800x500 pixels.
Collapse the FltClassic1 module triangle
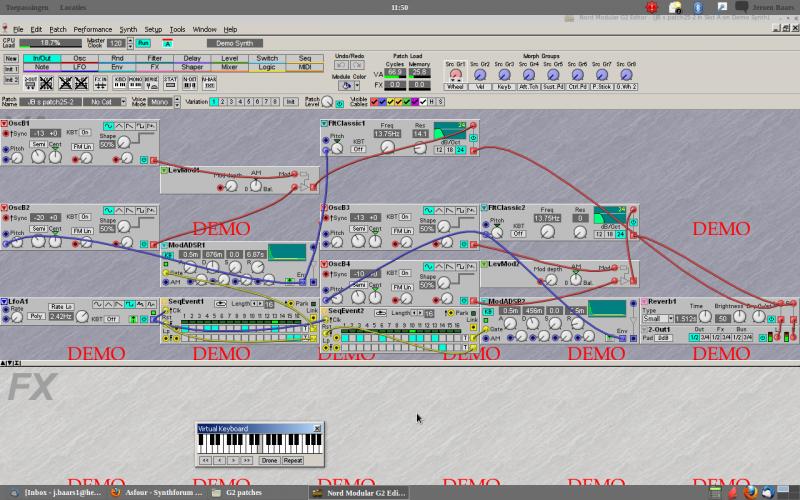tap(324, 123)
